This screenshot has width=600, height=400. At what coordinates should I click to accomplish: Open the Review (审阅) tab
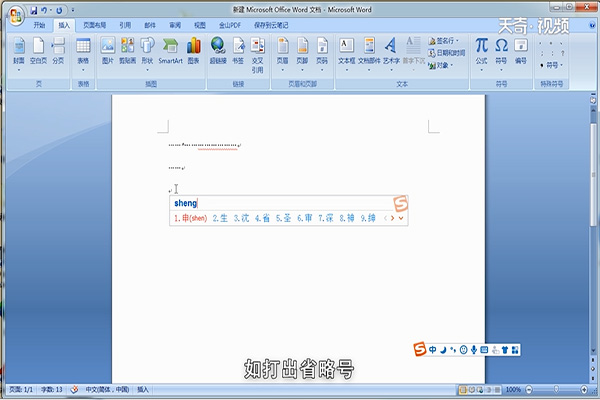175,25
